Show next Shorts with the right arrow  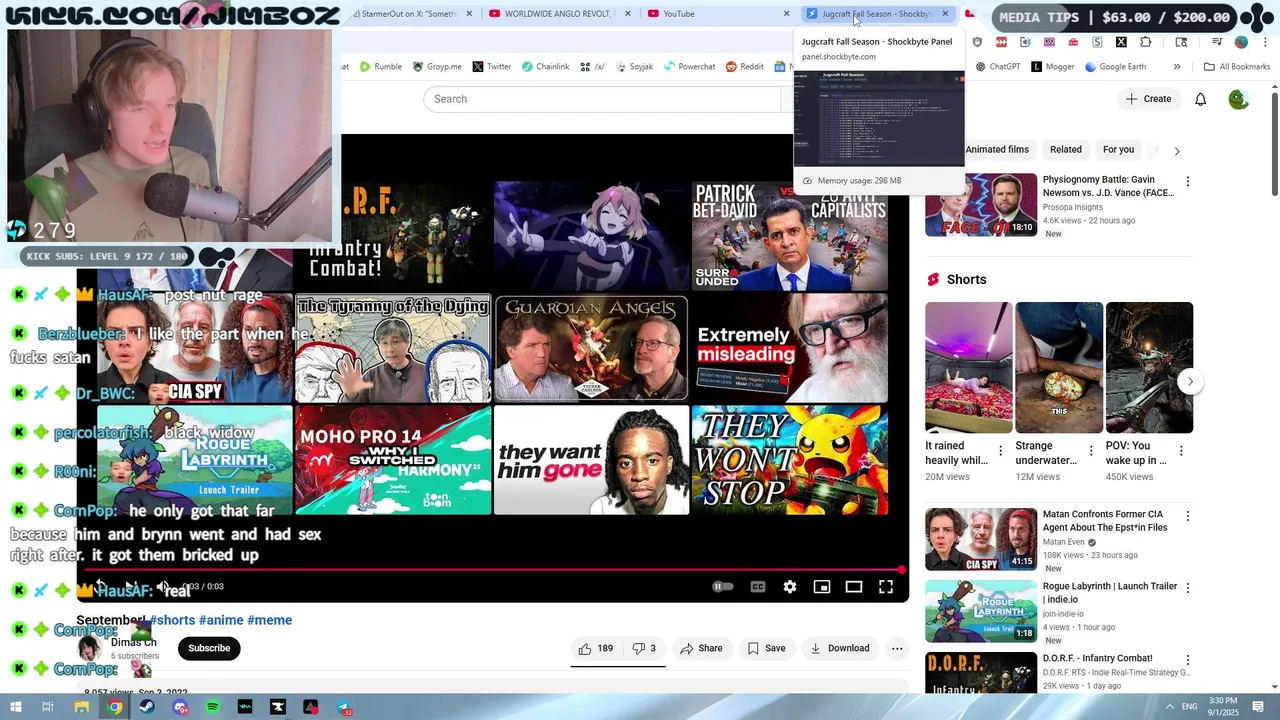1189,381
